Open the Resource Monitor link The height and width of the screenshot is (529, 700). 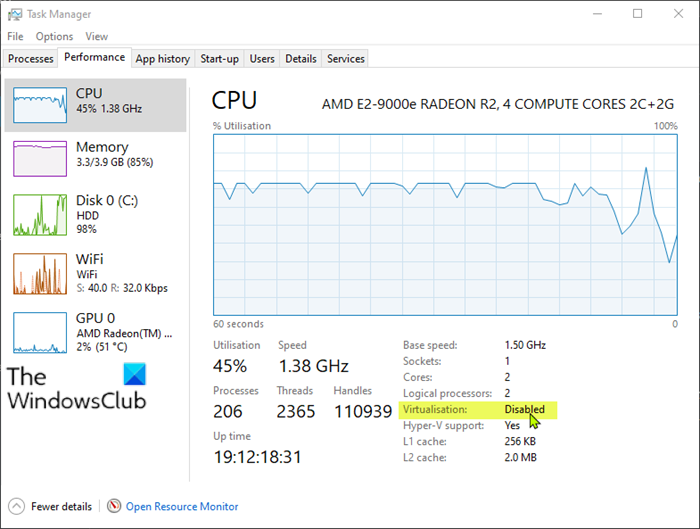coord(181,507)
